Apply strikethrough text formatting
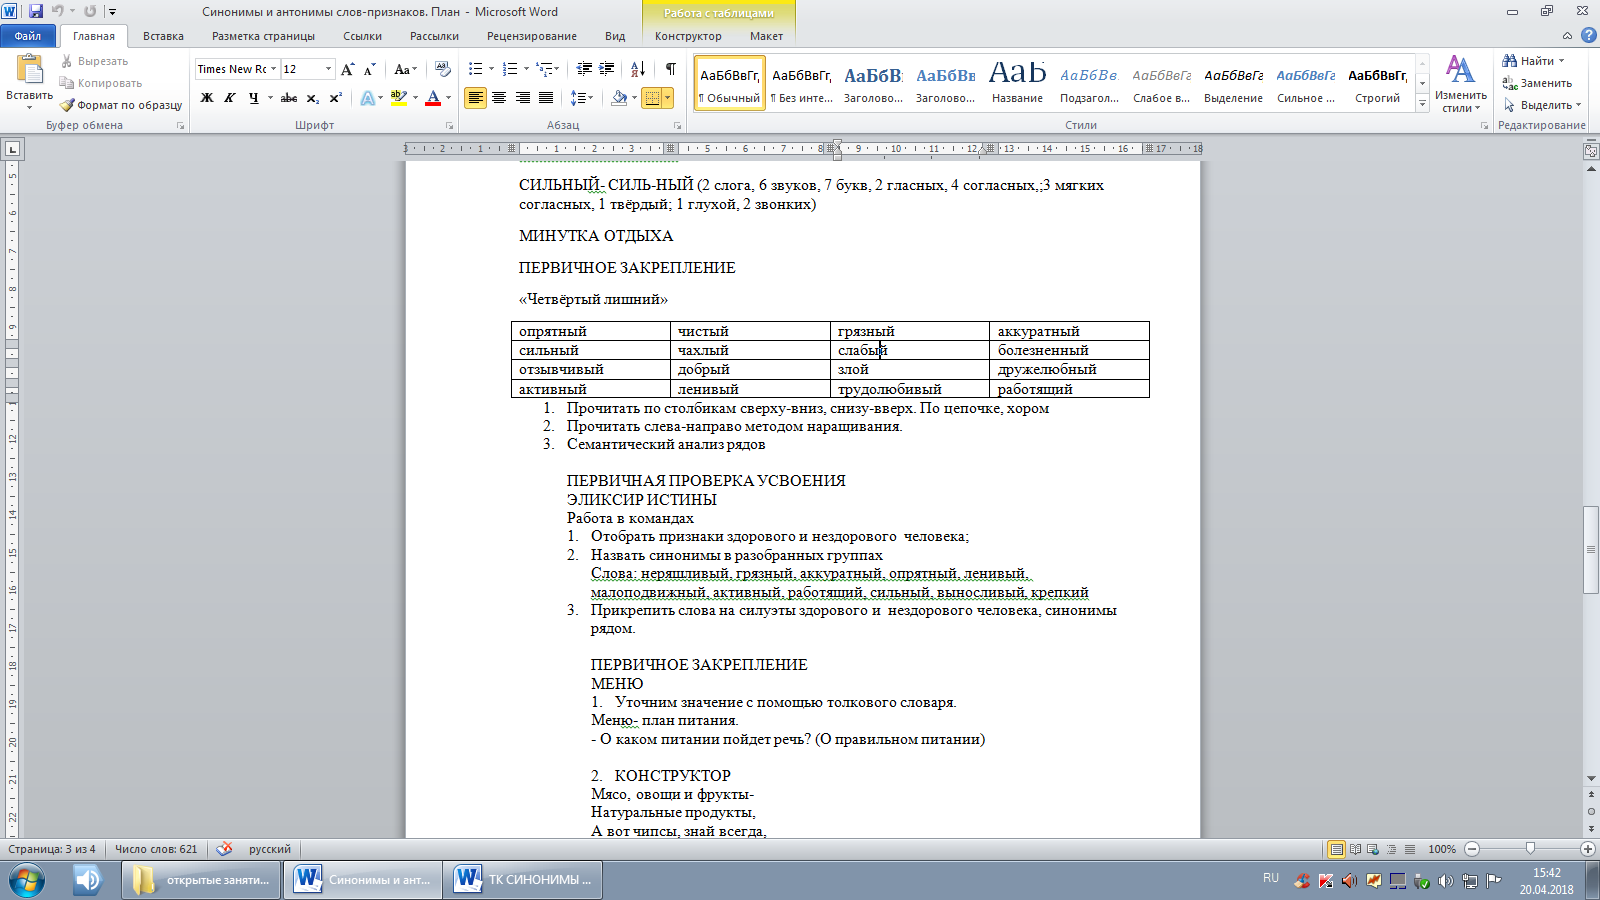 point(289,98)
